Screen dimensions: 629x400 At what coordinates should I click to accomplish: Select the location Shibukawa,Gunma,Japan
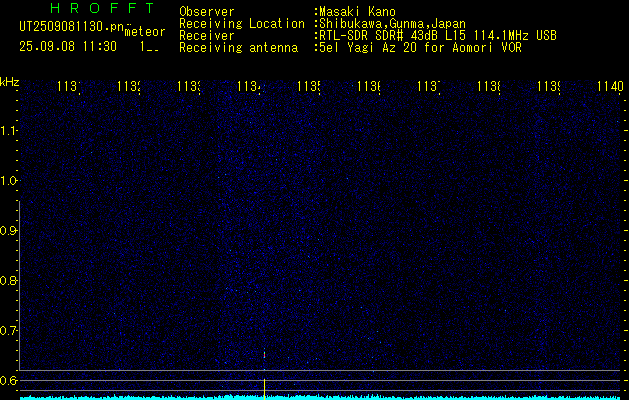[x=392, y=24]
